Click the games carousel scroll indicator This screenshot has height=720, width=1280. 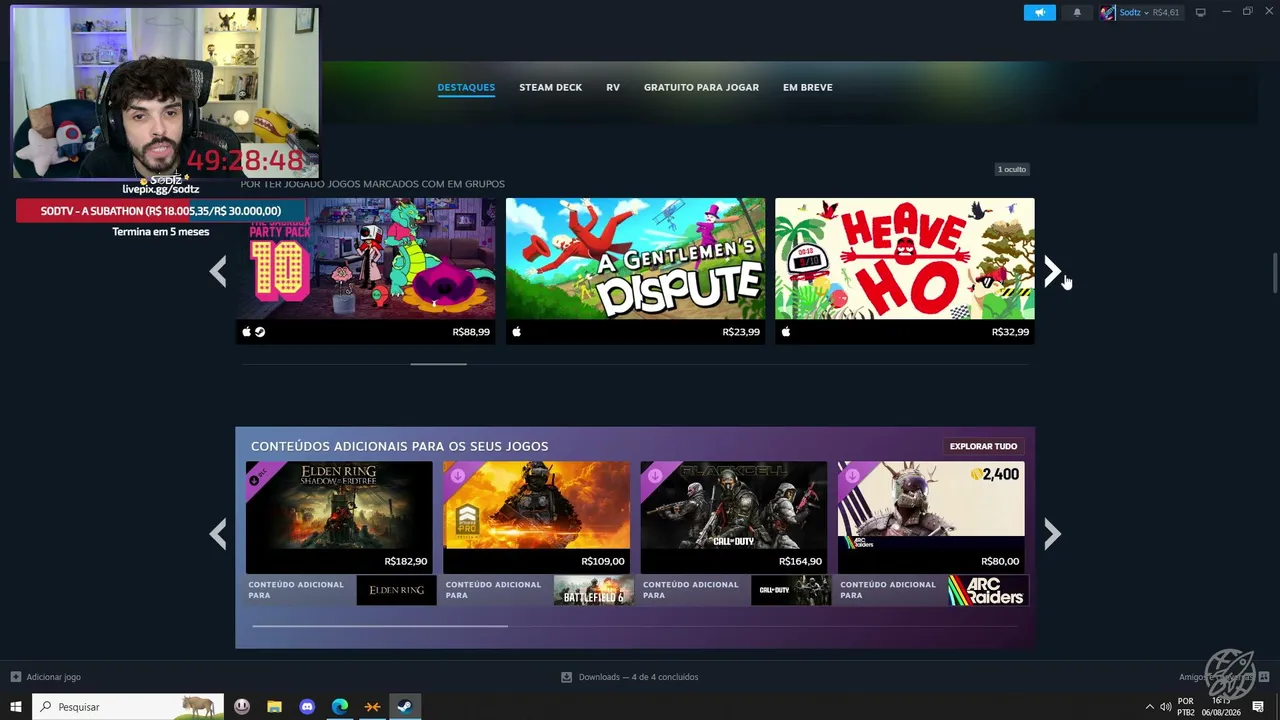pyautogui.click(x=438, y=364)
